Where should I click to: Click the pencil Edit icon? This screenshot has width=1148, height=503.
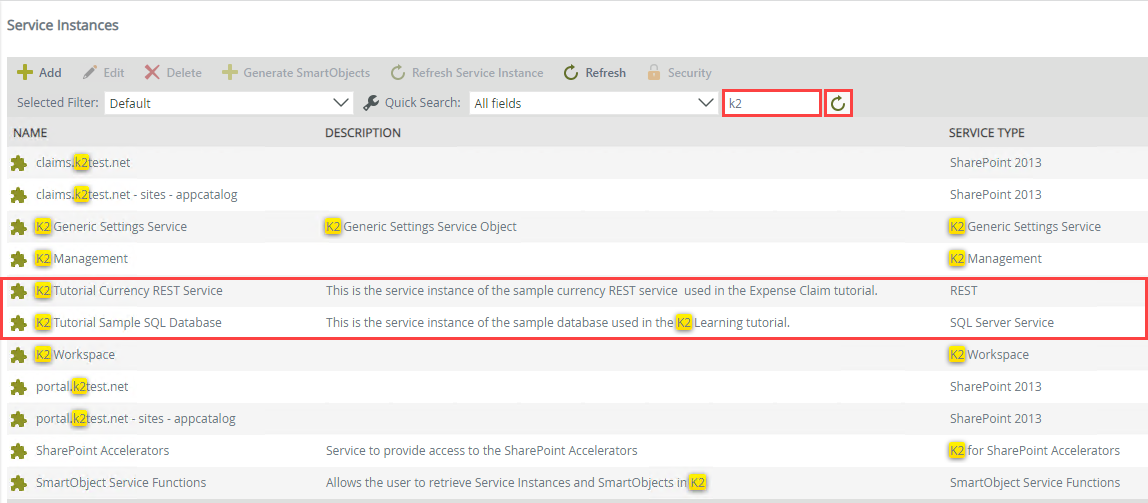coord(89,72)
